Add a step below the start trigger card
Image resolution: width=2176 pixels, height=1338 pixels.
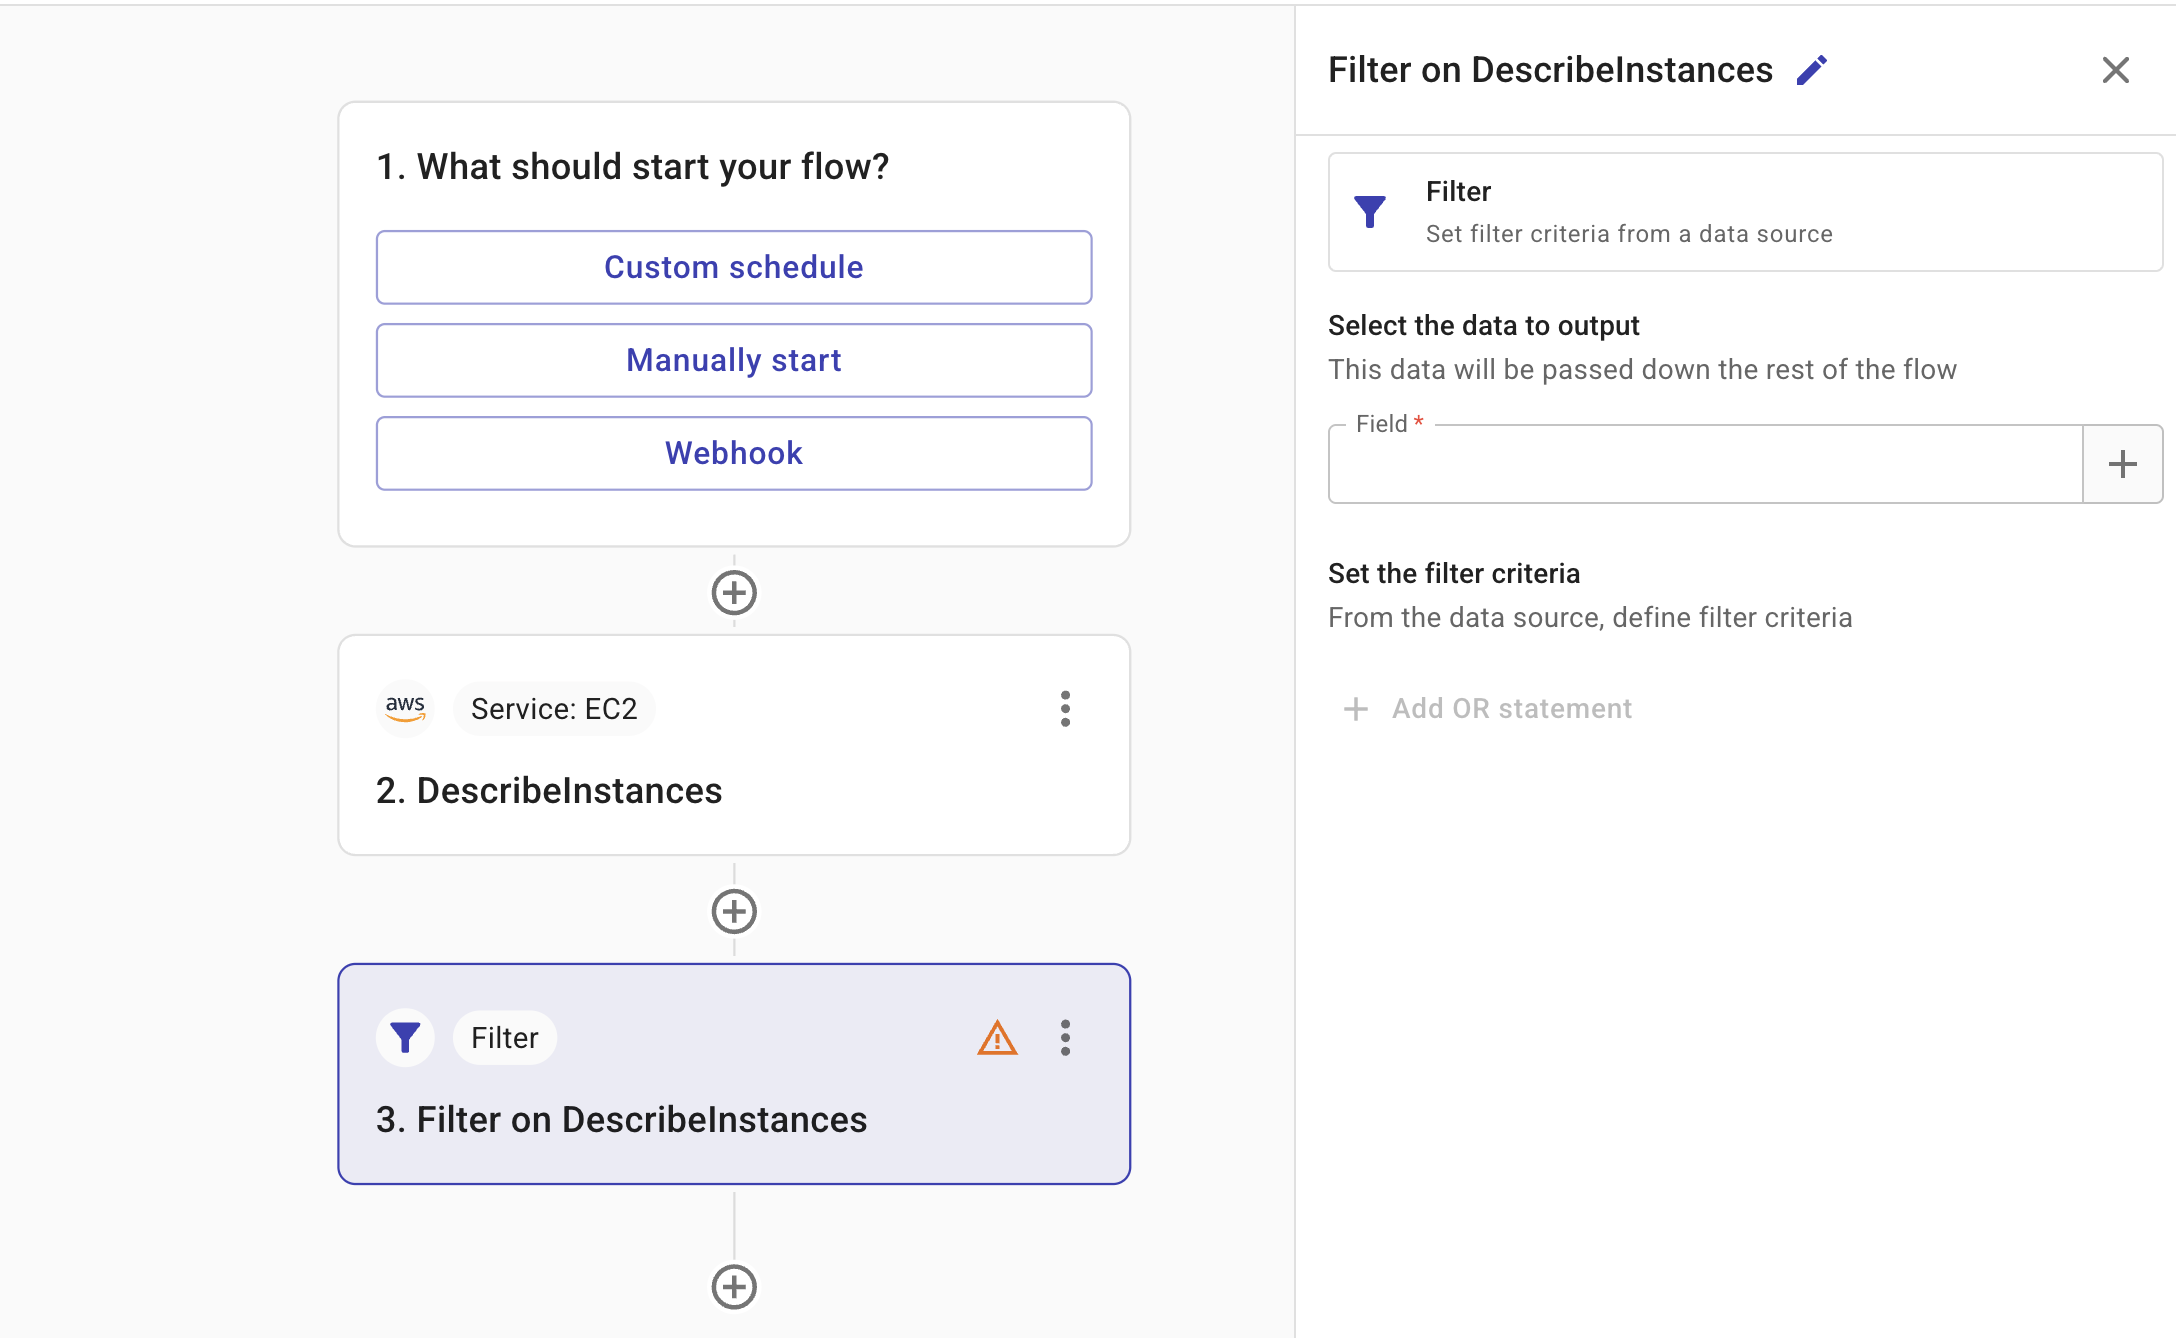734,593
